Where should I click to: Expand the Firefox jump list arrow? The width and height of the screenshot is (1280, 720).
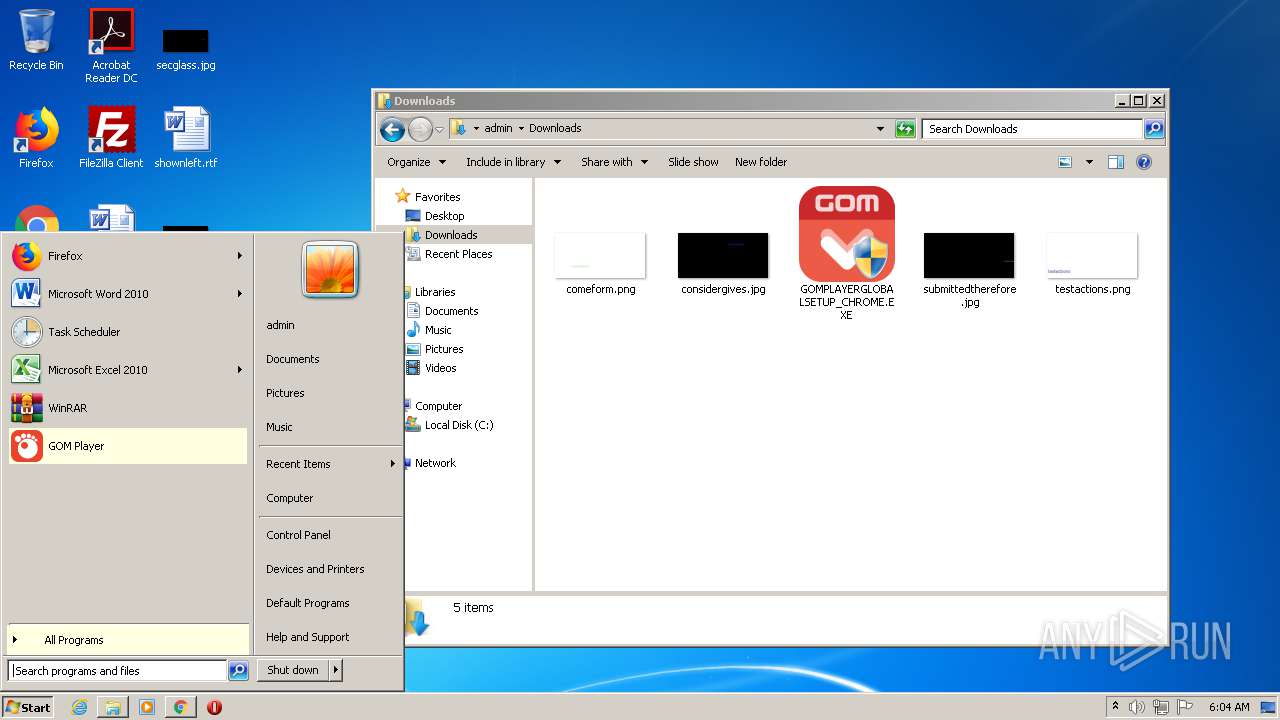[x=240, y=256]
